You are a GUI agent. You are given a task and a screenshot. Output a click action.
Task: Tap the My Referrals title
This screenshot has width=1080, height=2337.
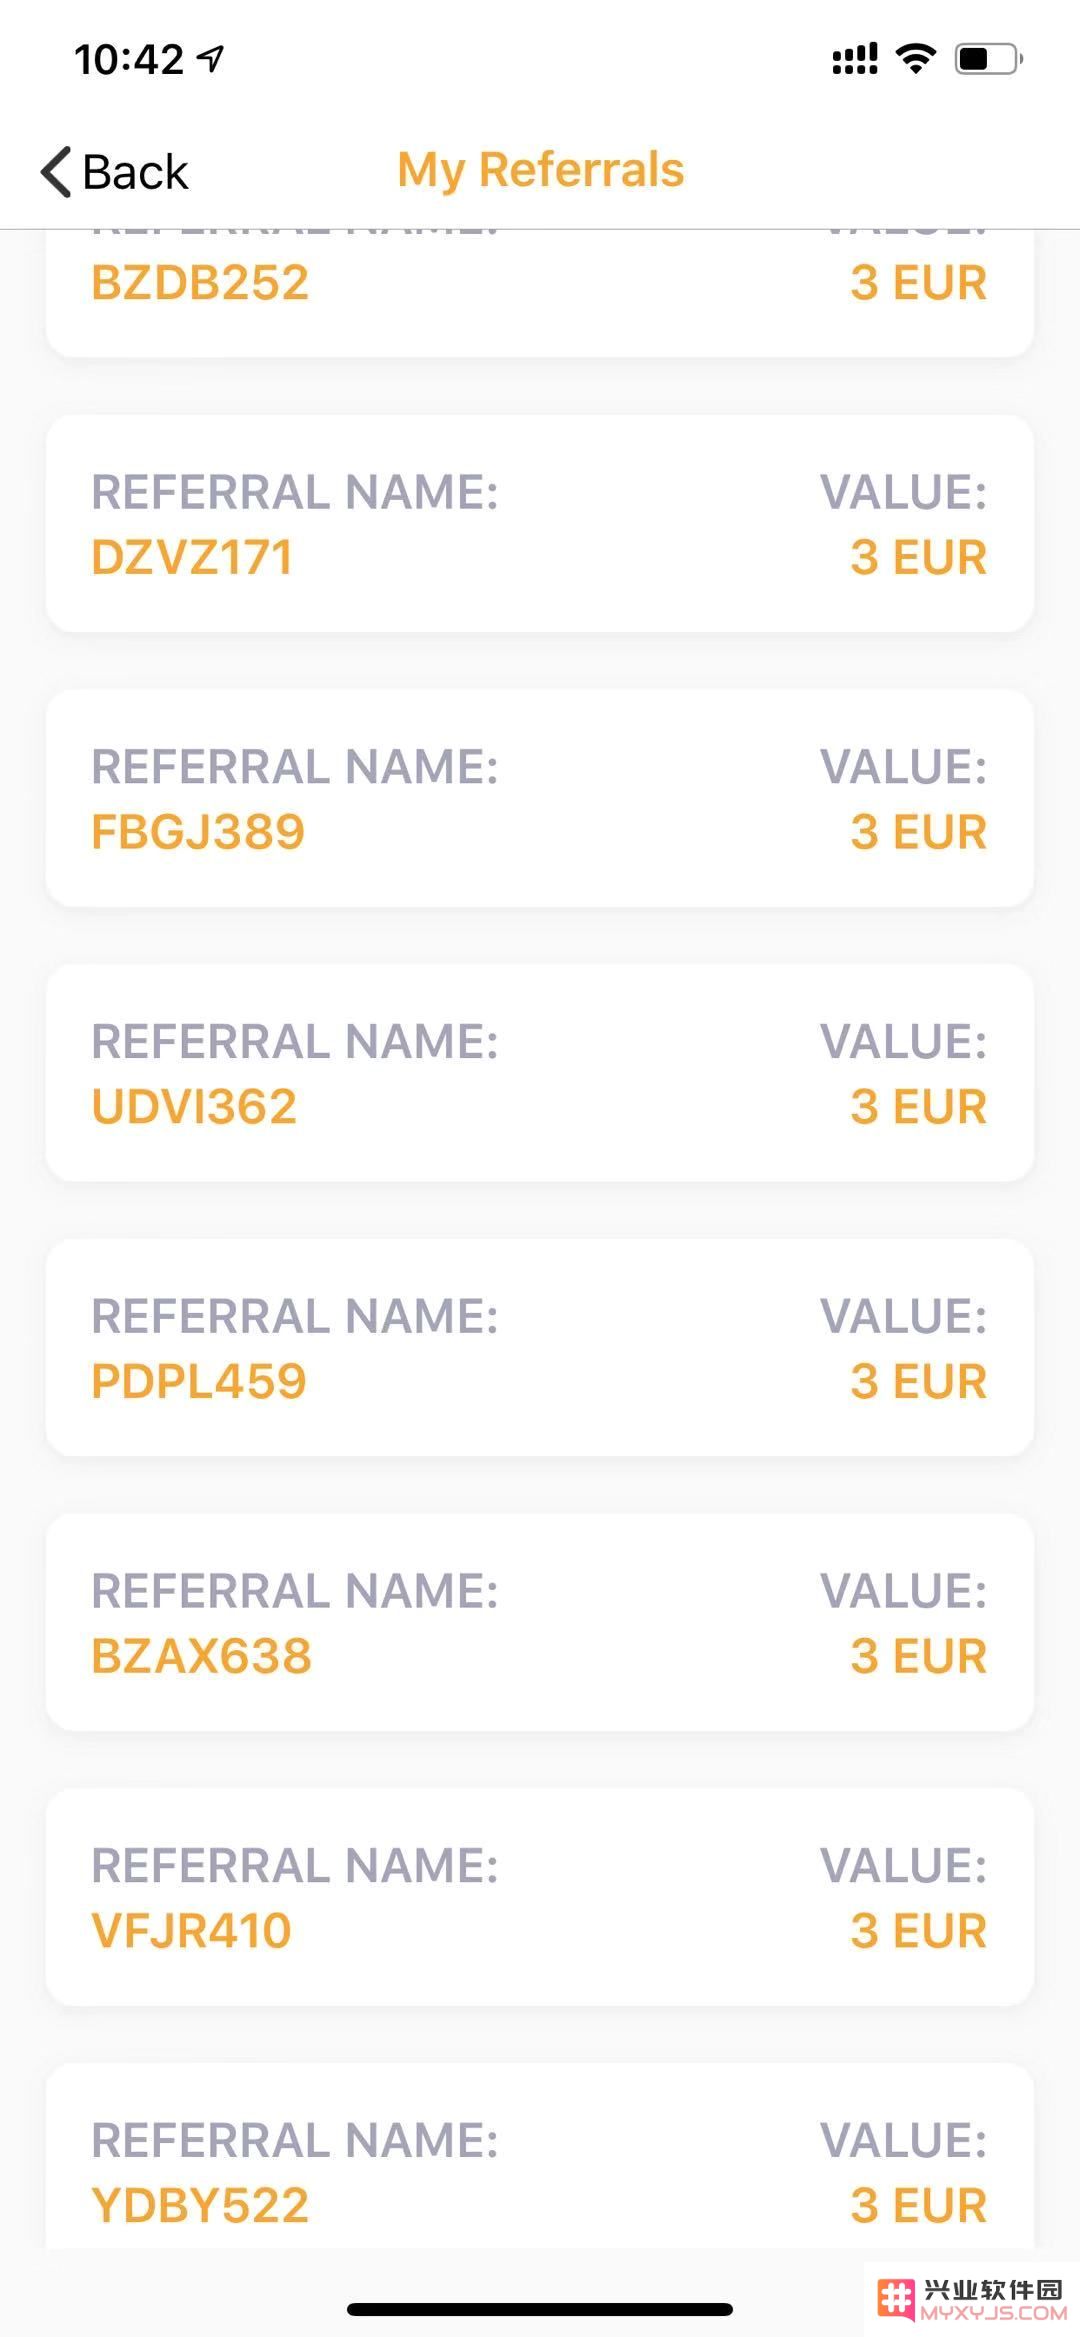(541, 170)
